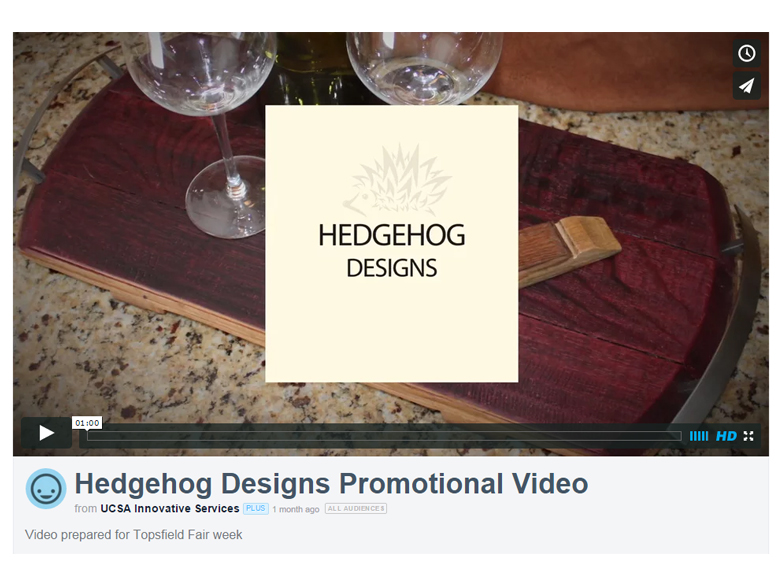Click the 01:00 timestamp marker

(x=87, y=423)
